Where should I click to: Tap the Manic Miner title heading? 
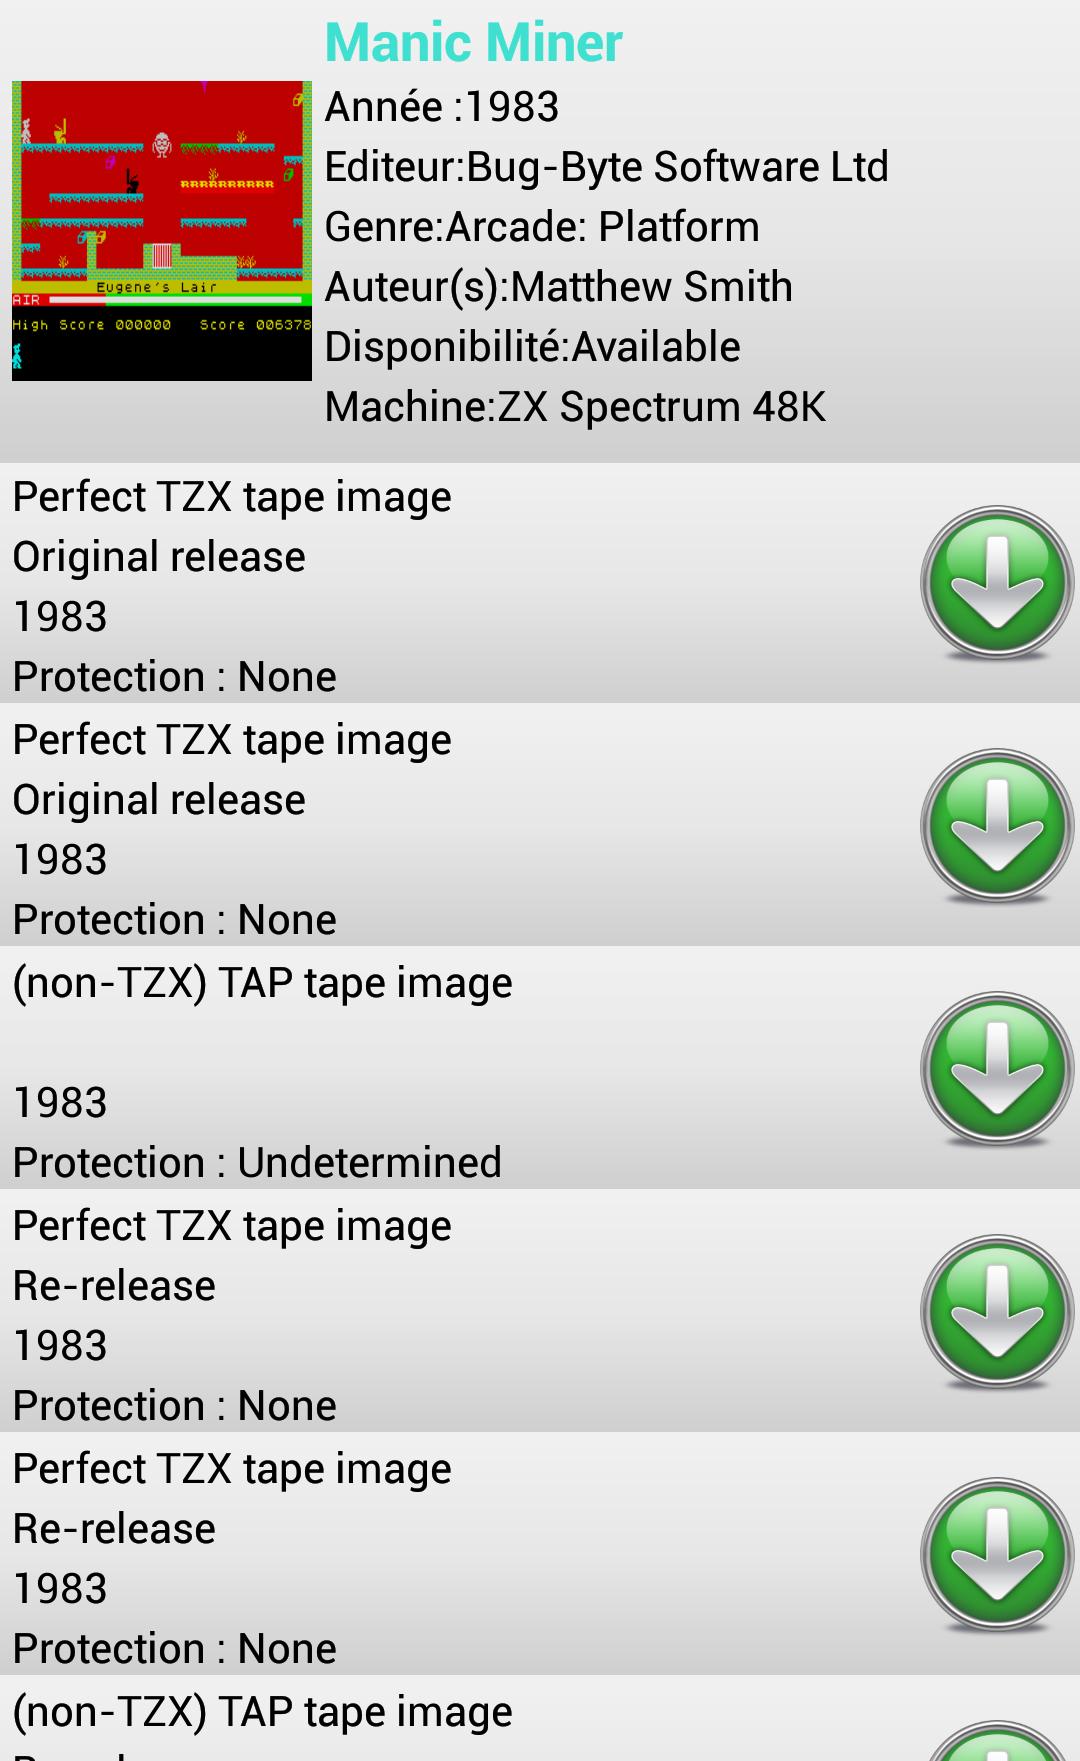[473, 43]
